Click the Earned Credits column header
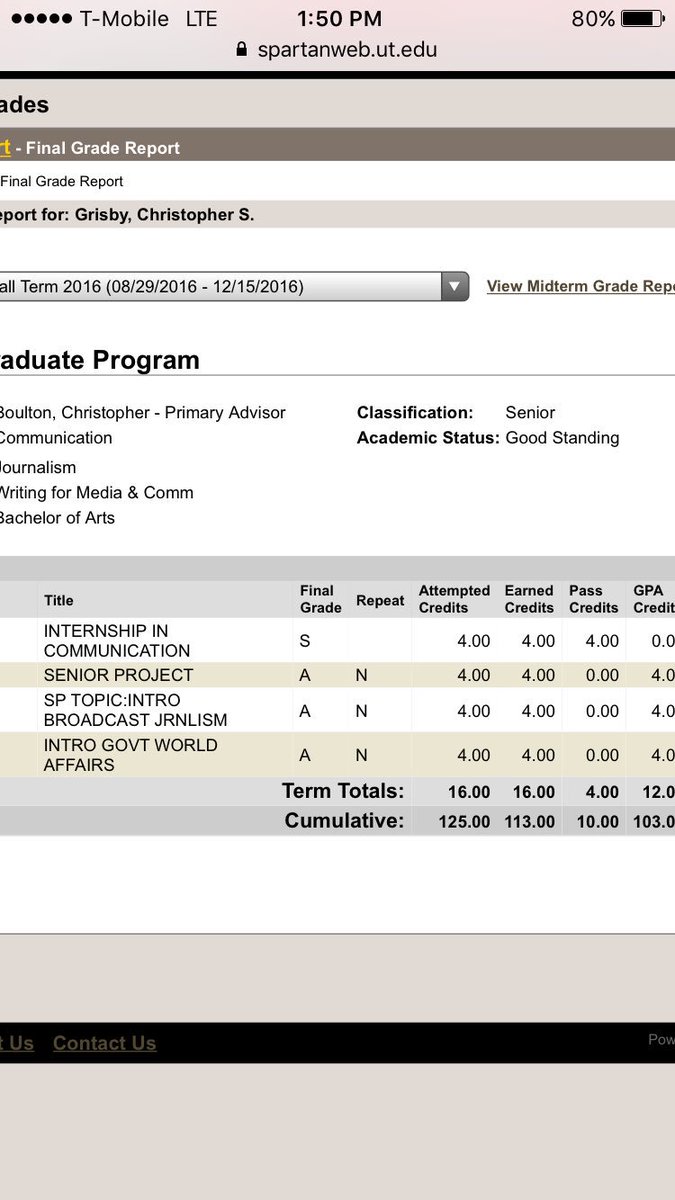 click(x=529, y=599)
